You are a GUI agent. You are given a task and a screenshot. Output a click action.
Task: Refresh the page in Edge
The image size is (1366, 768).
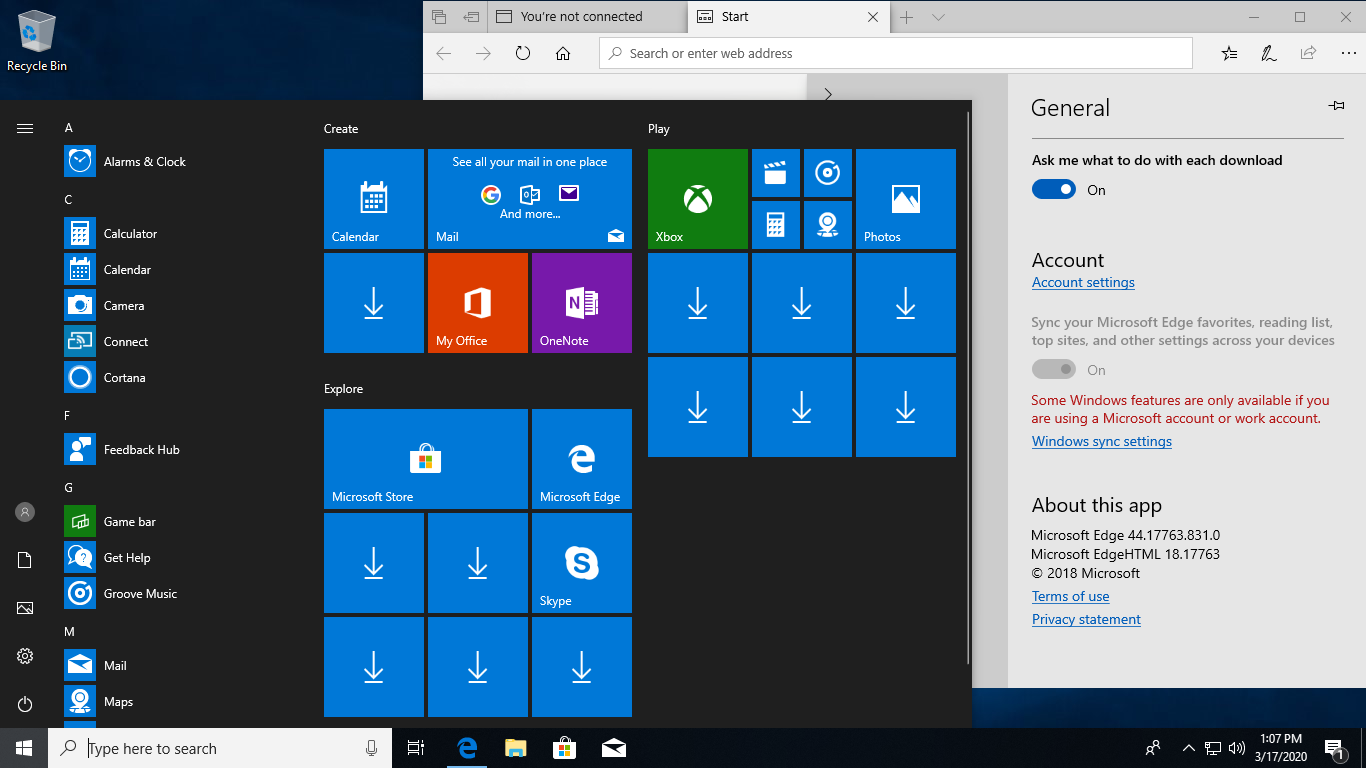[x=523, y=54]
